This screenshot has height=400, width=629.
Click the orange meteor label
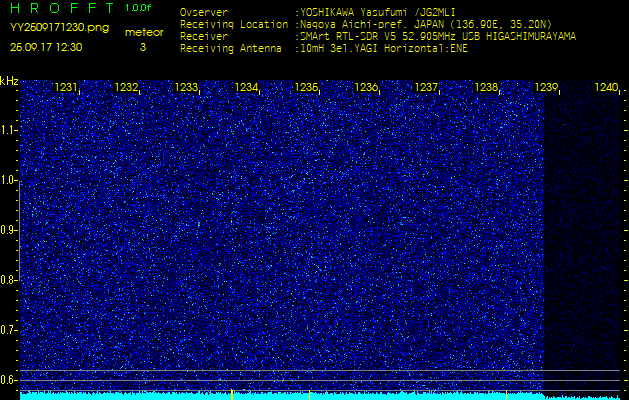point(144,32)
